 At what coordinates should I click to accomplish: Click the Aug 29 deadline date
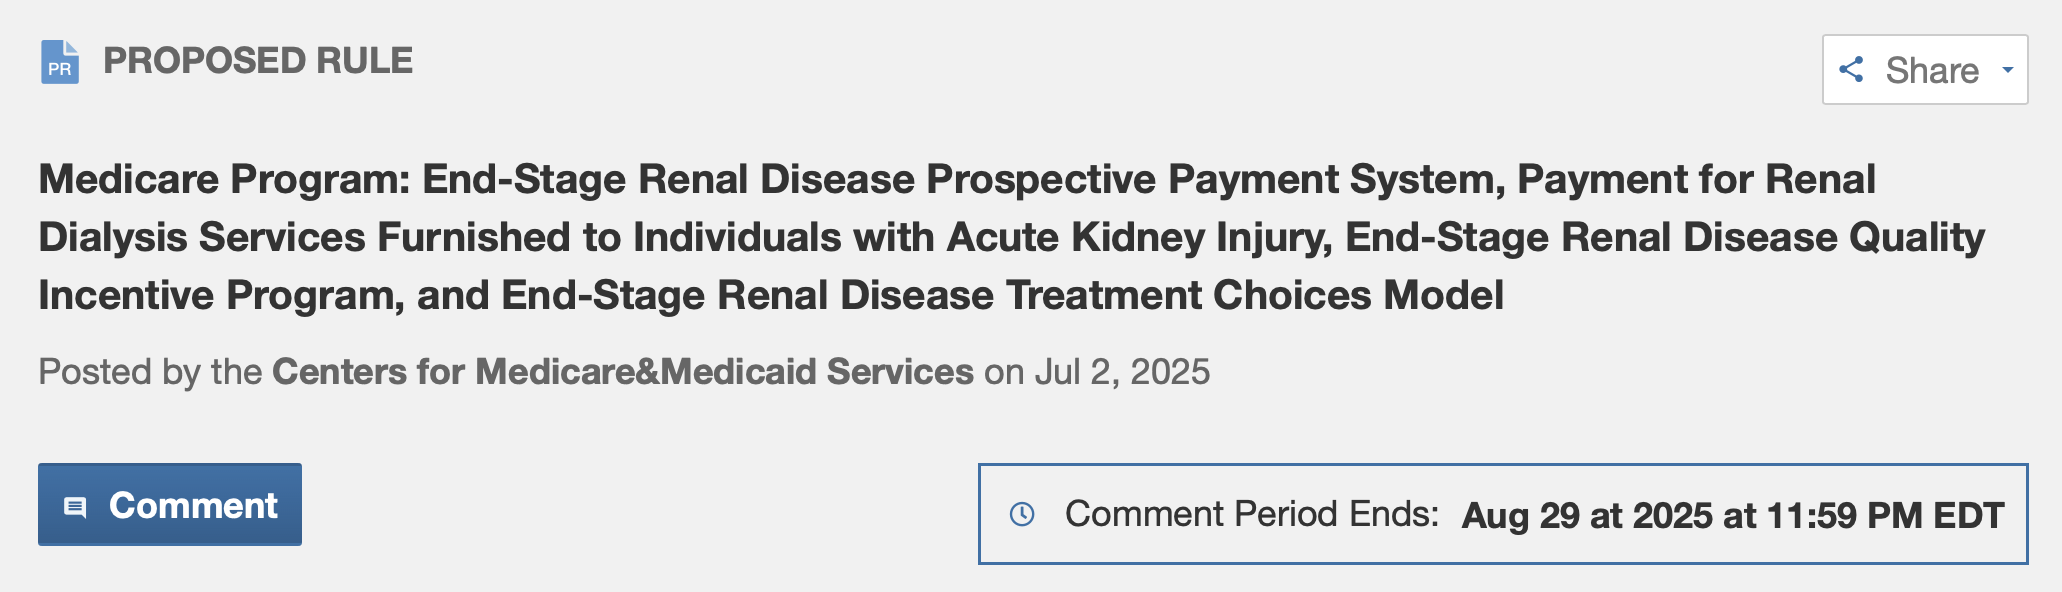point(1520,516)
